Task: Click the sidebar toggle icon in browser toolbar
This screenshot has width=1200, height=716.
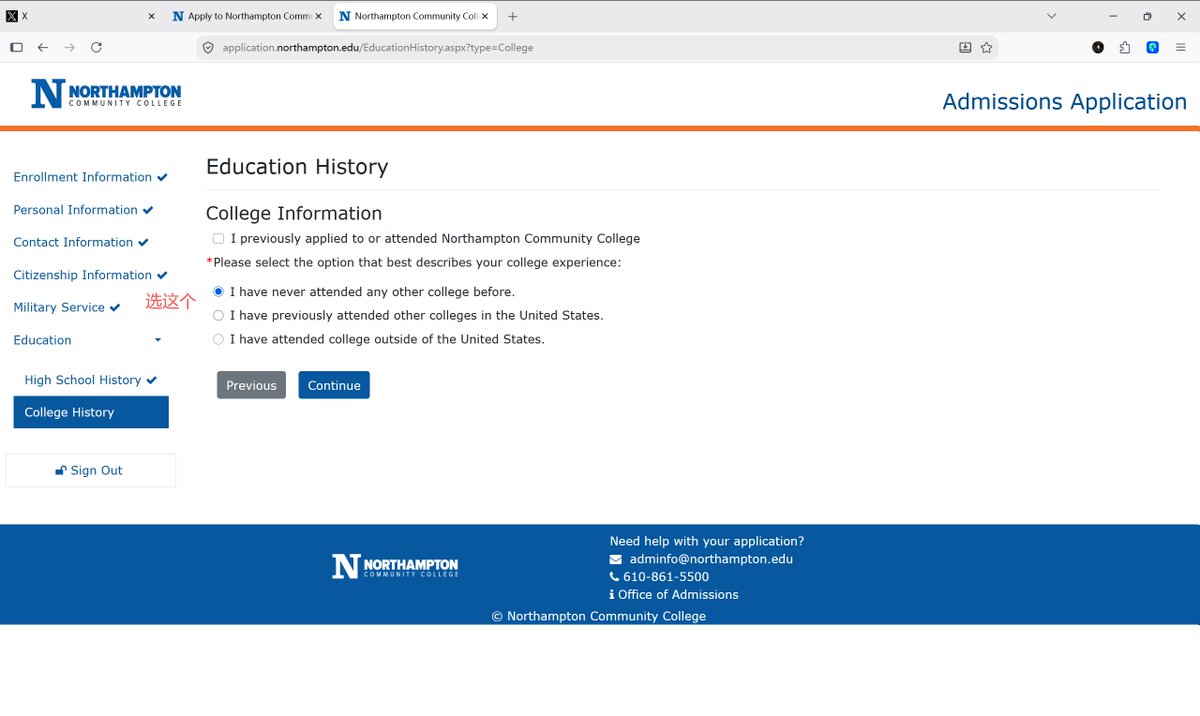Action: (x=16, y=47)
